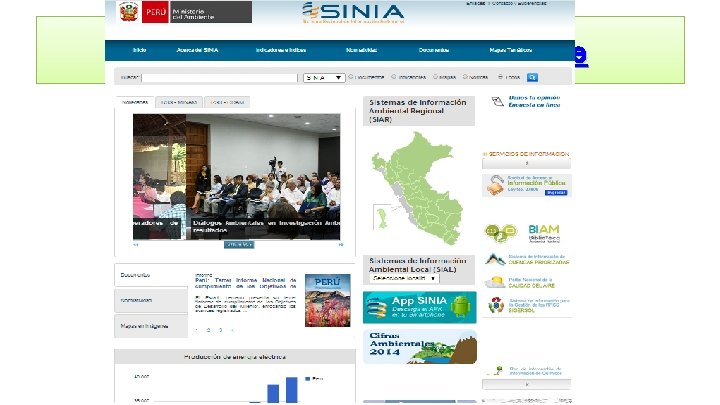Screen dimensions: 720x405
Task: Click the top-right Contacto header link
Action: tap(501, 3)
